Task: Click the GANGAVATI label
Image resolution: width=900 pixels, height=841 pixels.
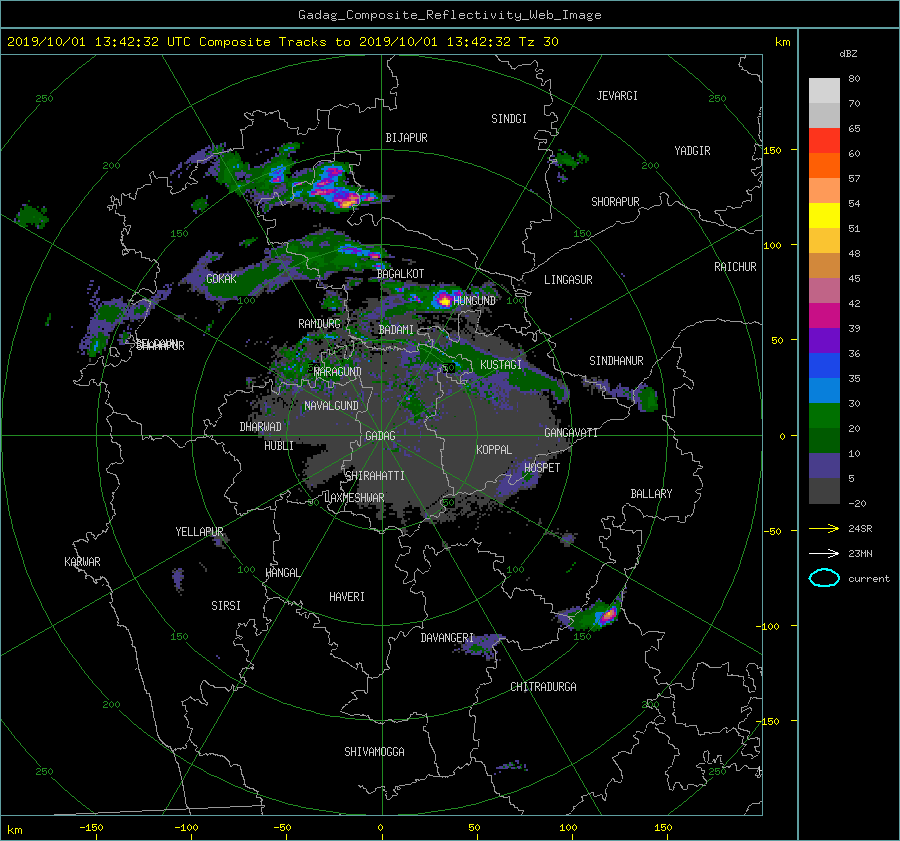Action: [x=571, y=432]
